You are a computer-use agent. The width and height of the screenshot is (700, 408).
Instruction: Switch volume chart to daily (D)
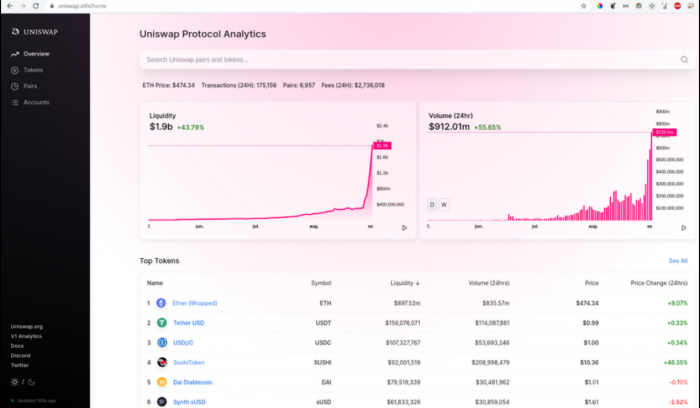(x=432, y=204)
